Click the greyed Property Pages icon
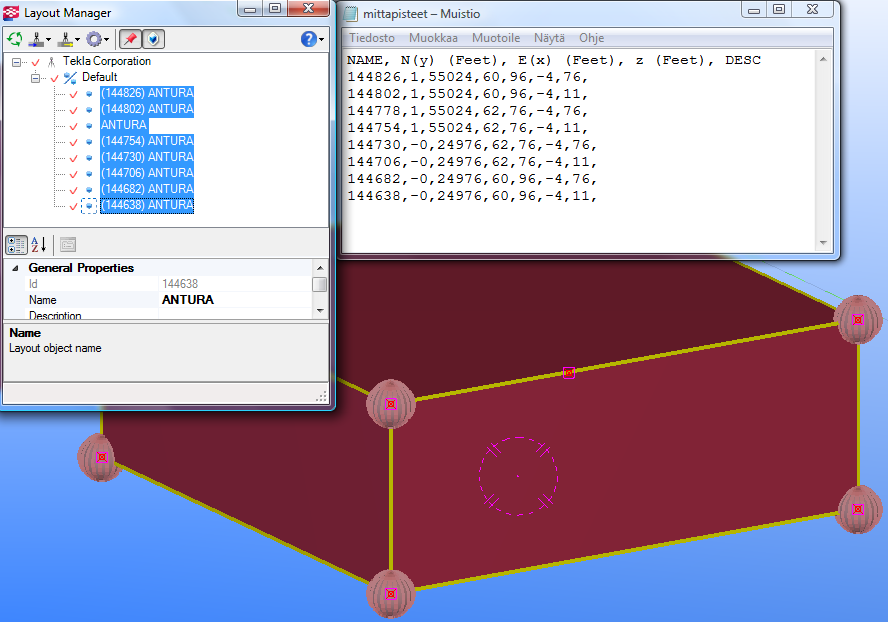 (68, 245)
